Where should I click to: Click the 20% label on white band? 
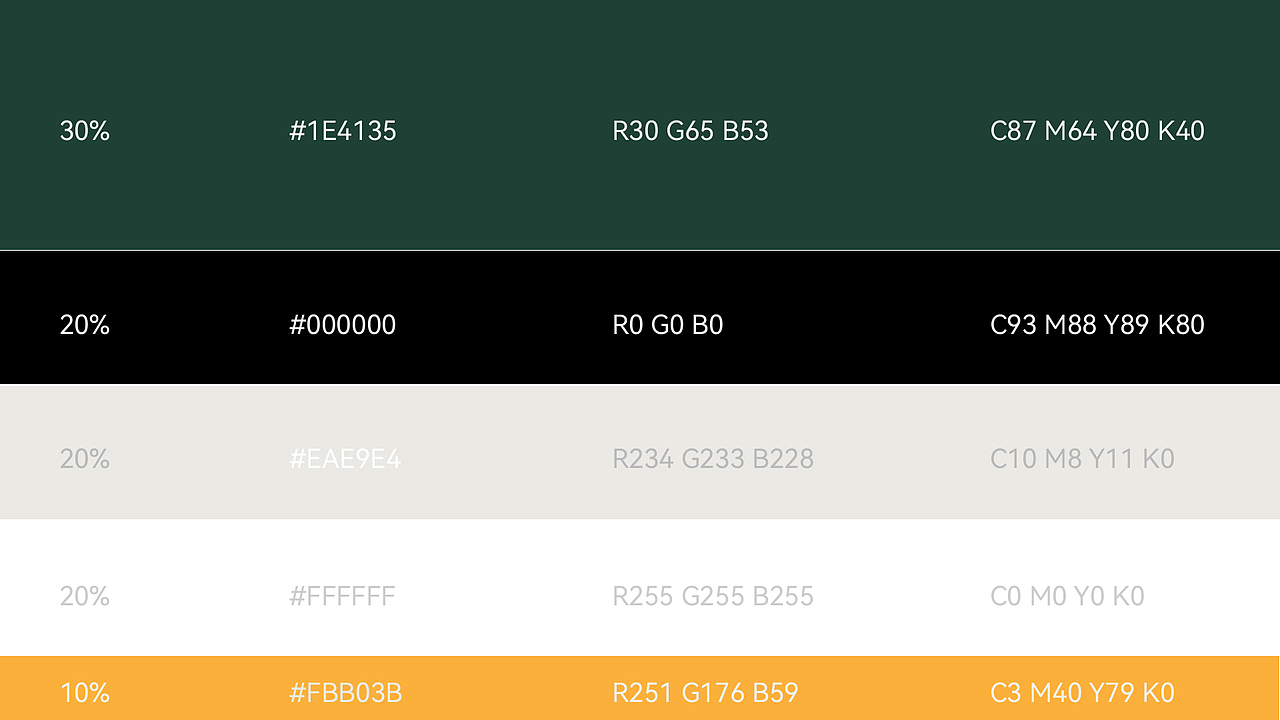[85, 597]
